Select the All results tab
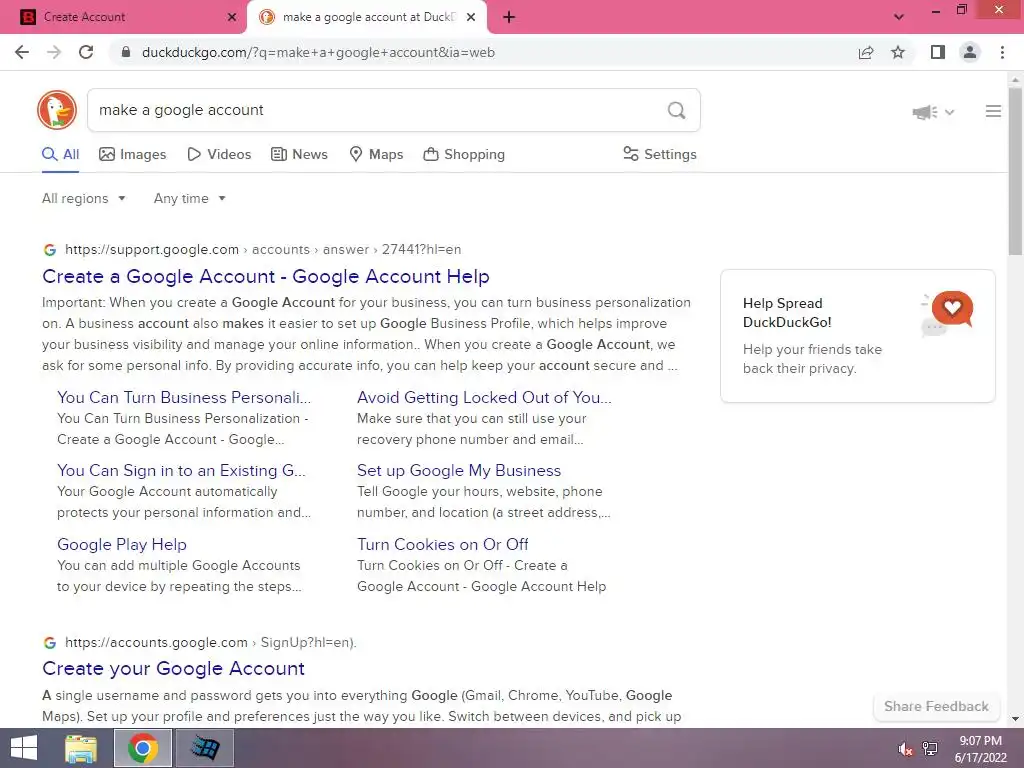The image size is (1024, 768). coord(60,154)
